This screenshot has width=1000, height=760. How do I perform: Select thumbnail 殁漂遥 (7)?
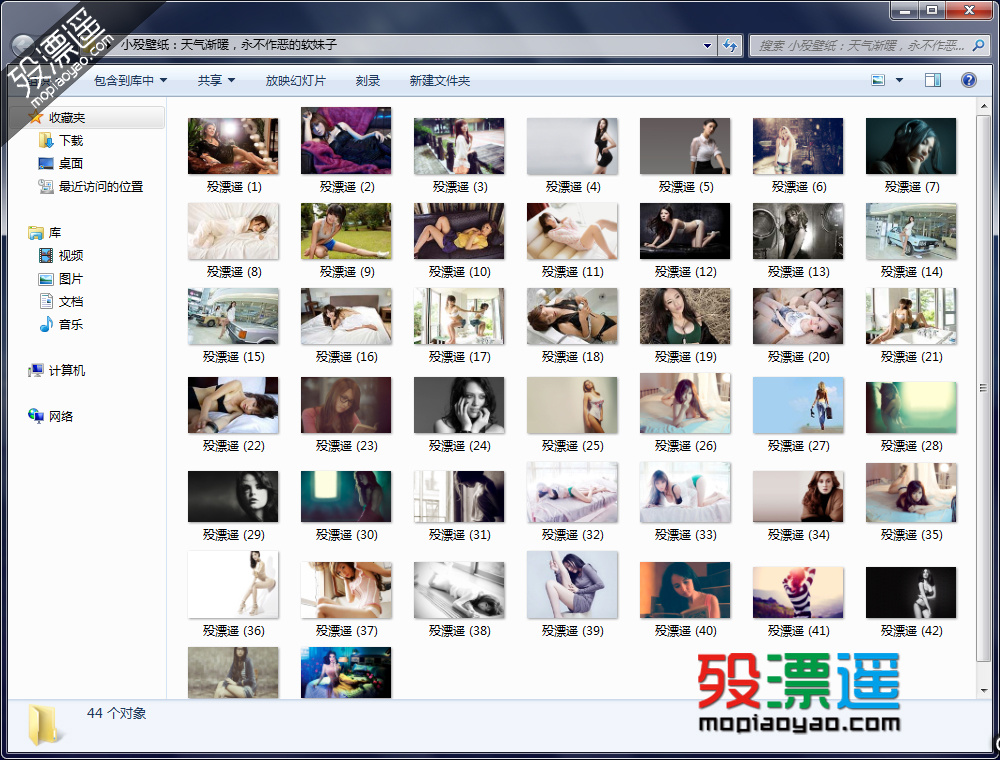coord(911,146)
